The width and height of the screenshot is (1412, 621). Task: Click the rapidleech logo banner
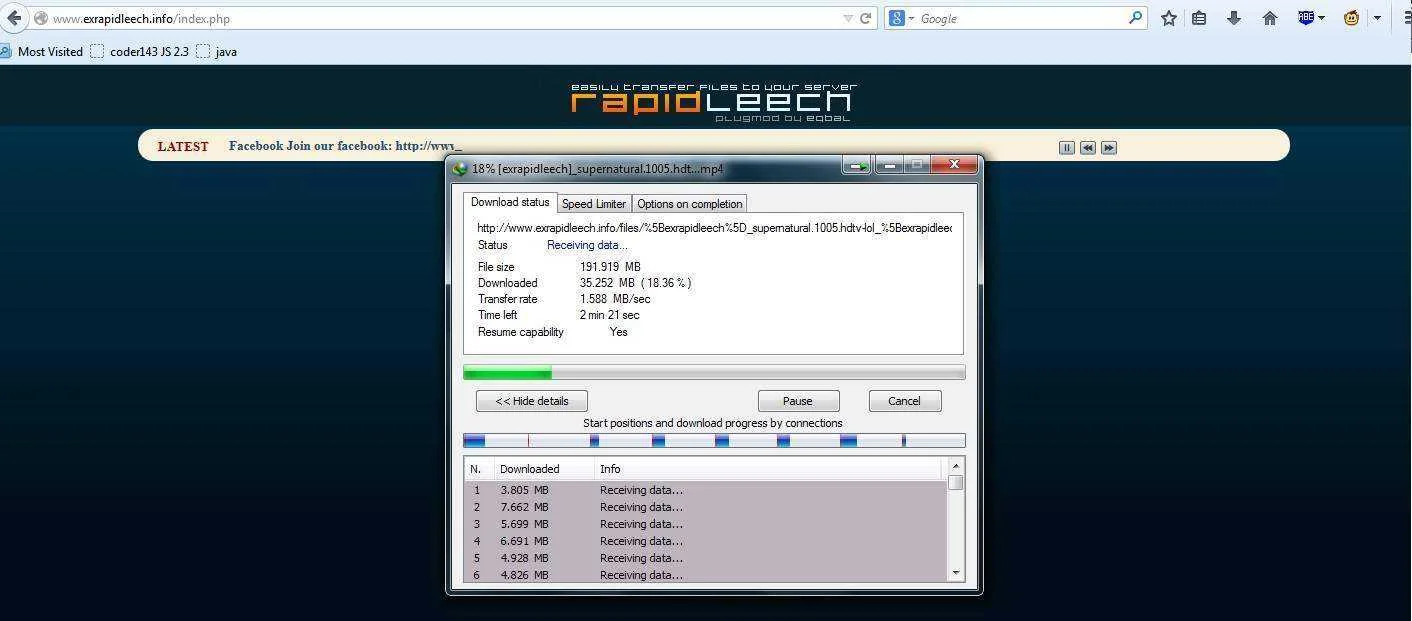click(x=713, y=102)
